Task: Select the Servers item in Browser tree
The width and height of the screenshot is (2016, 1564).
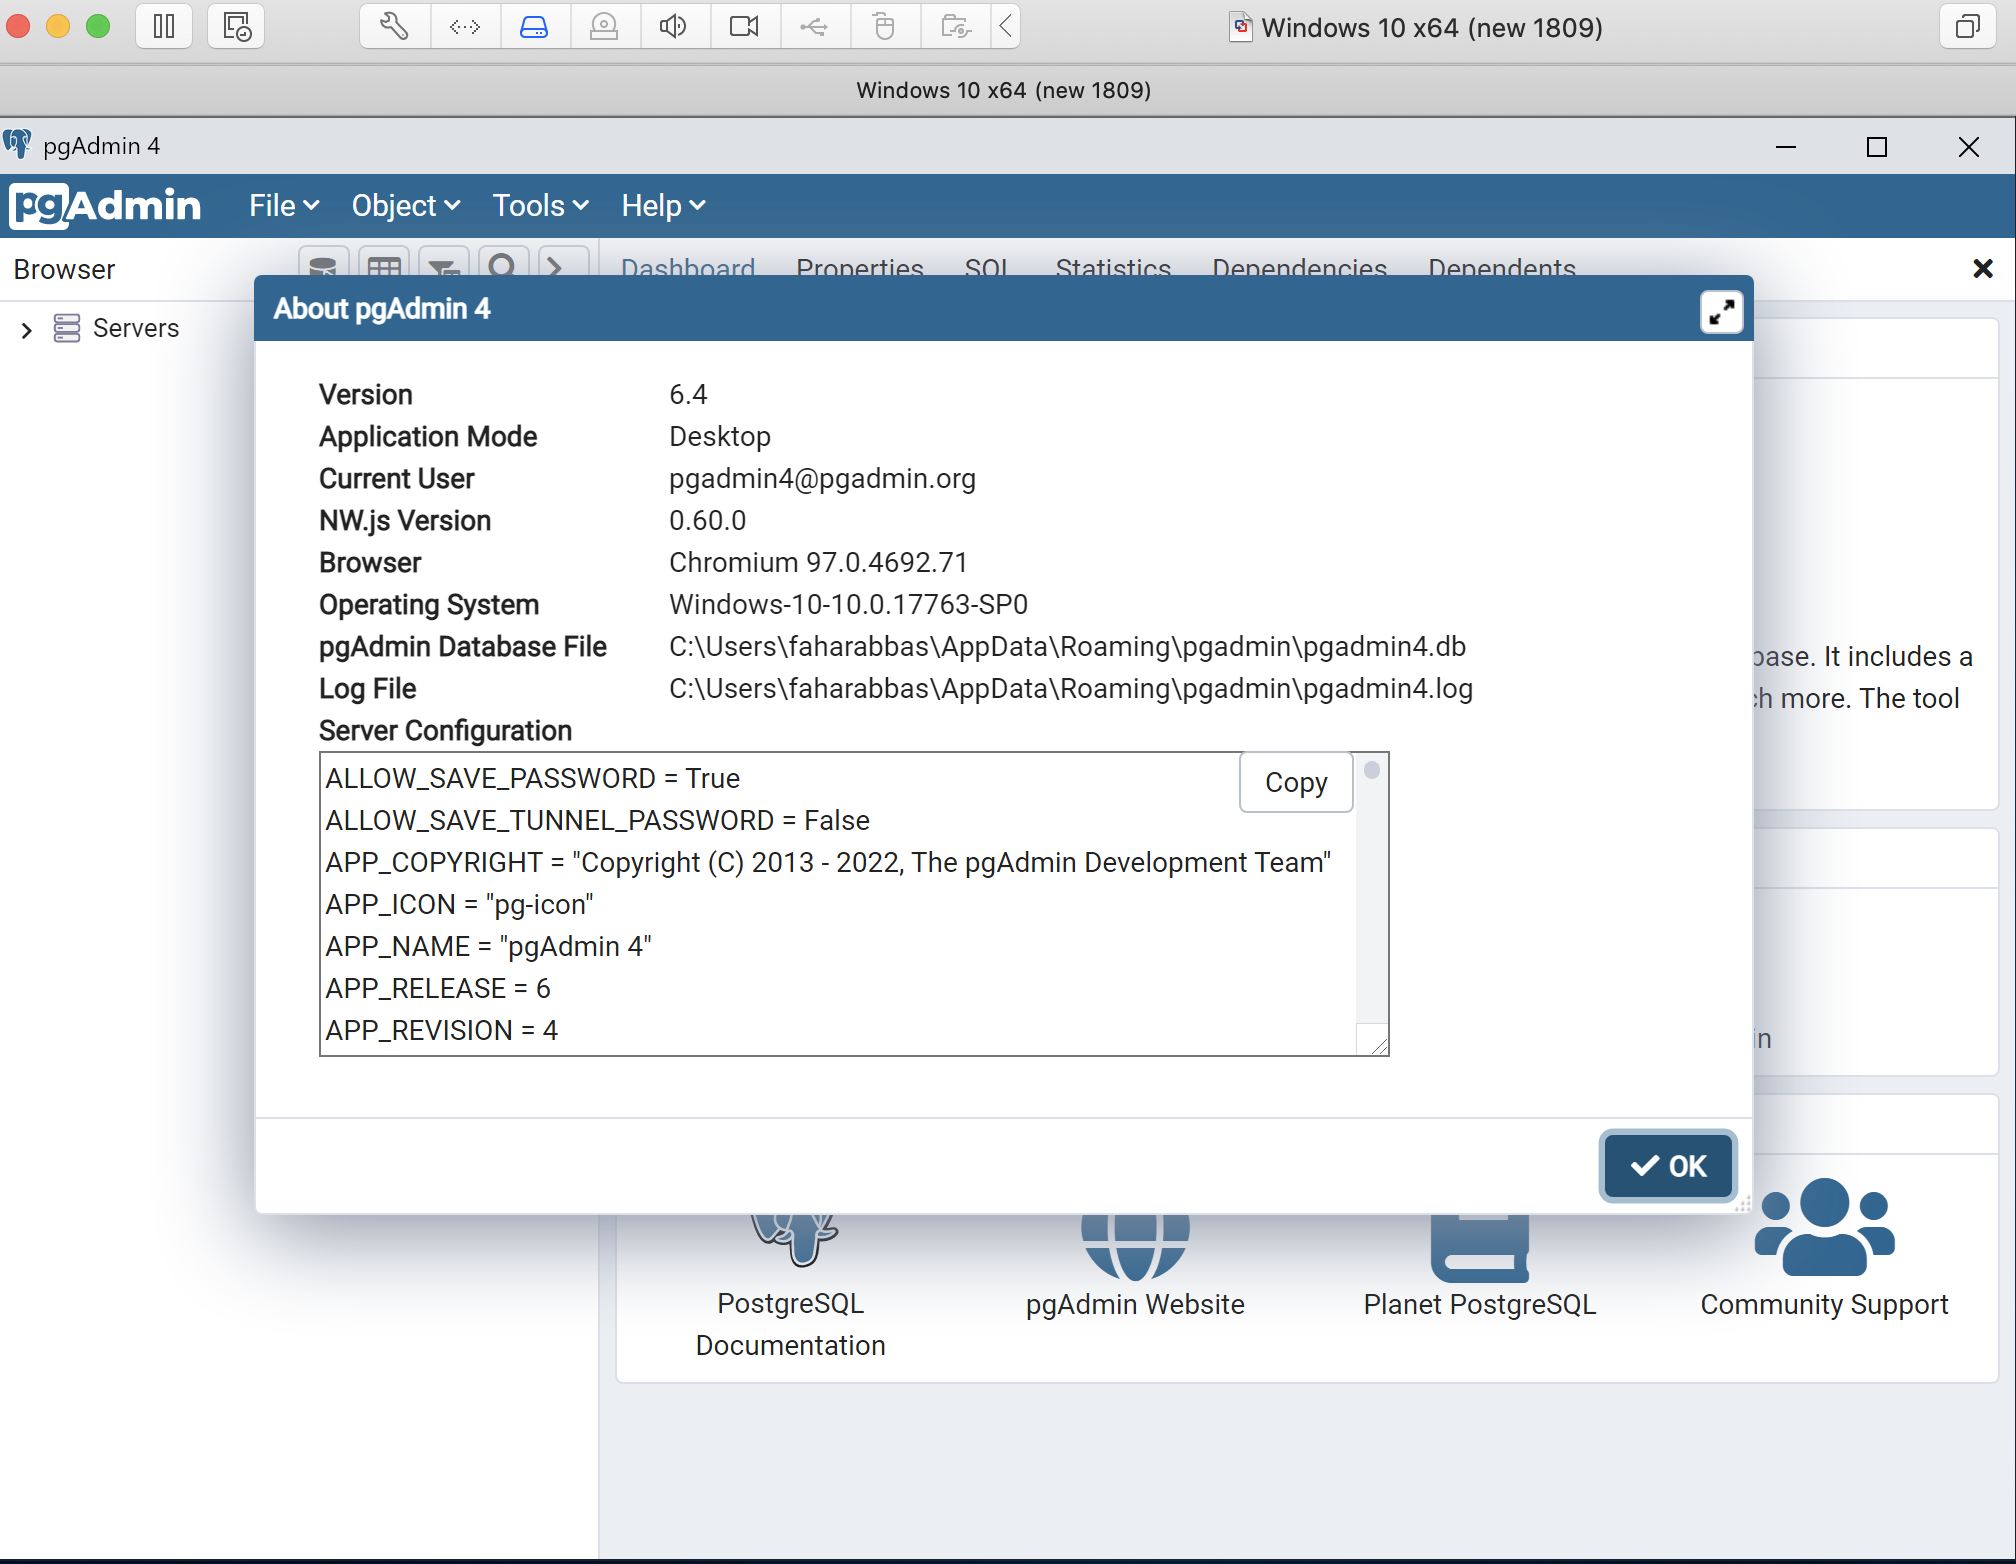Action: 135,328
